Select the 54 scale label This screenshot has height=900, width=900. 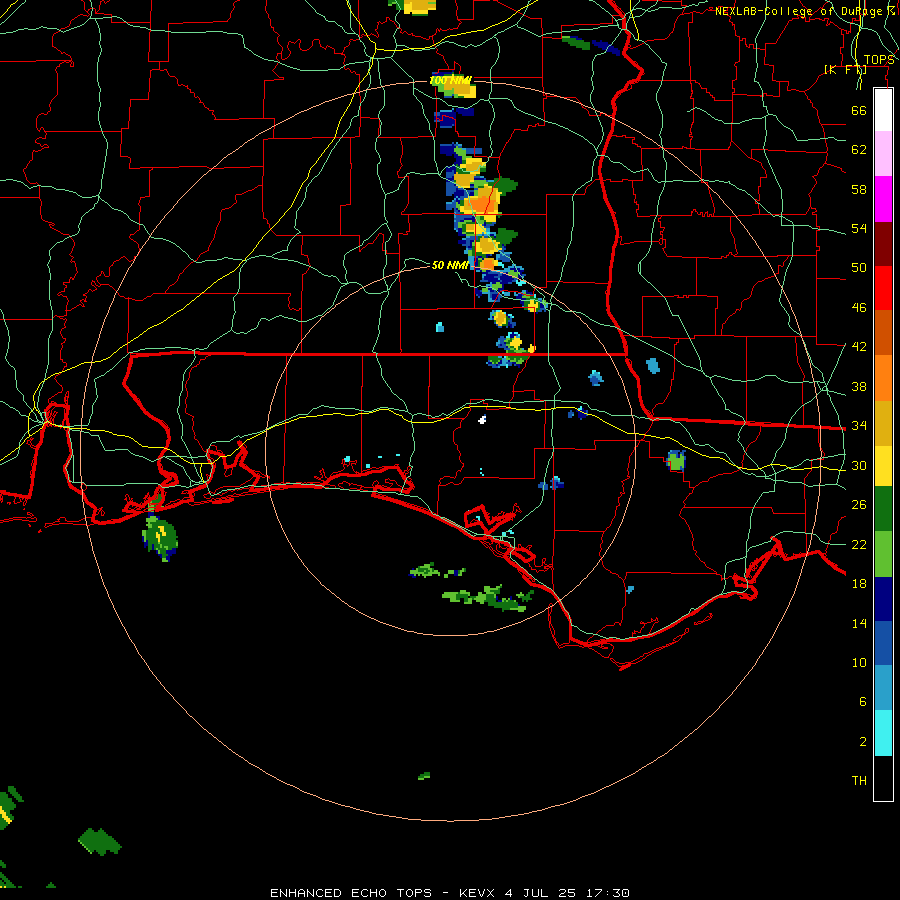pyautogui.click(x=859, y=228)
